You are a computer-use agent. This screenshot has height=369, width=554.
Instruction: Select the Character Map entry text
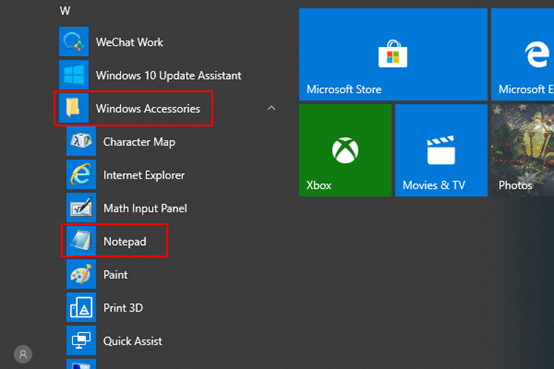point(139,142)
